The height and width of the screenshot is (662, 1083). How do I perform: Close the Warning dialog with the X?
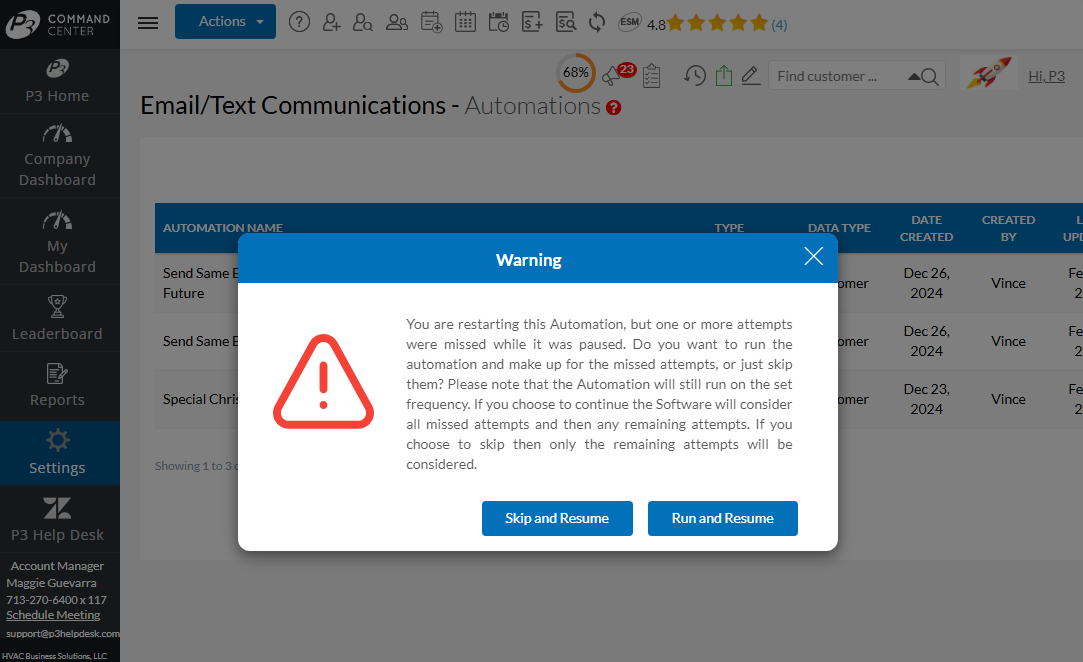(x=813, y=257)
